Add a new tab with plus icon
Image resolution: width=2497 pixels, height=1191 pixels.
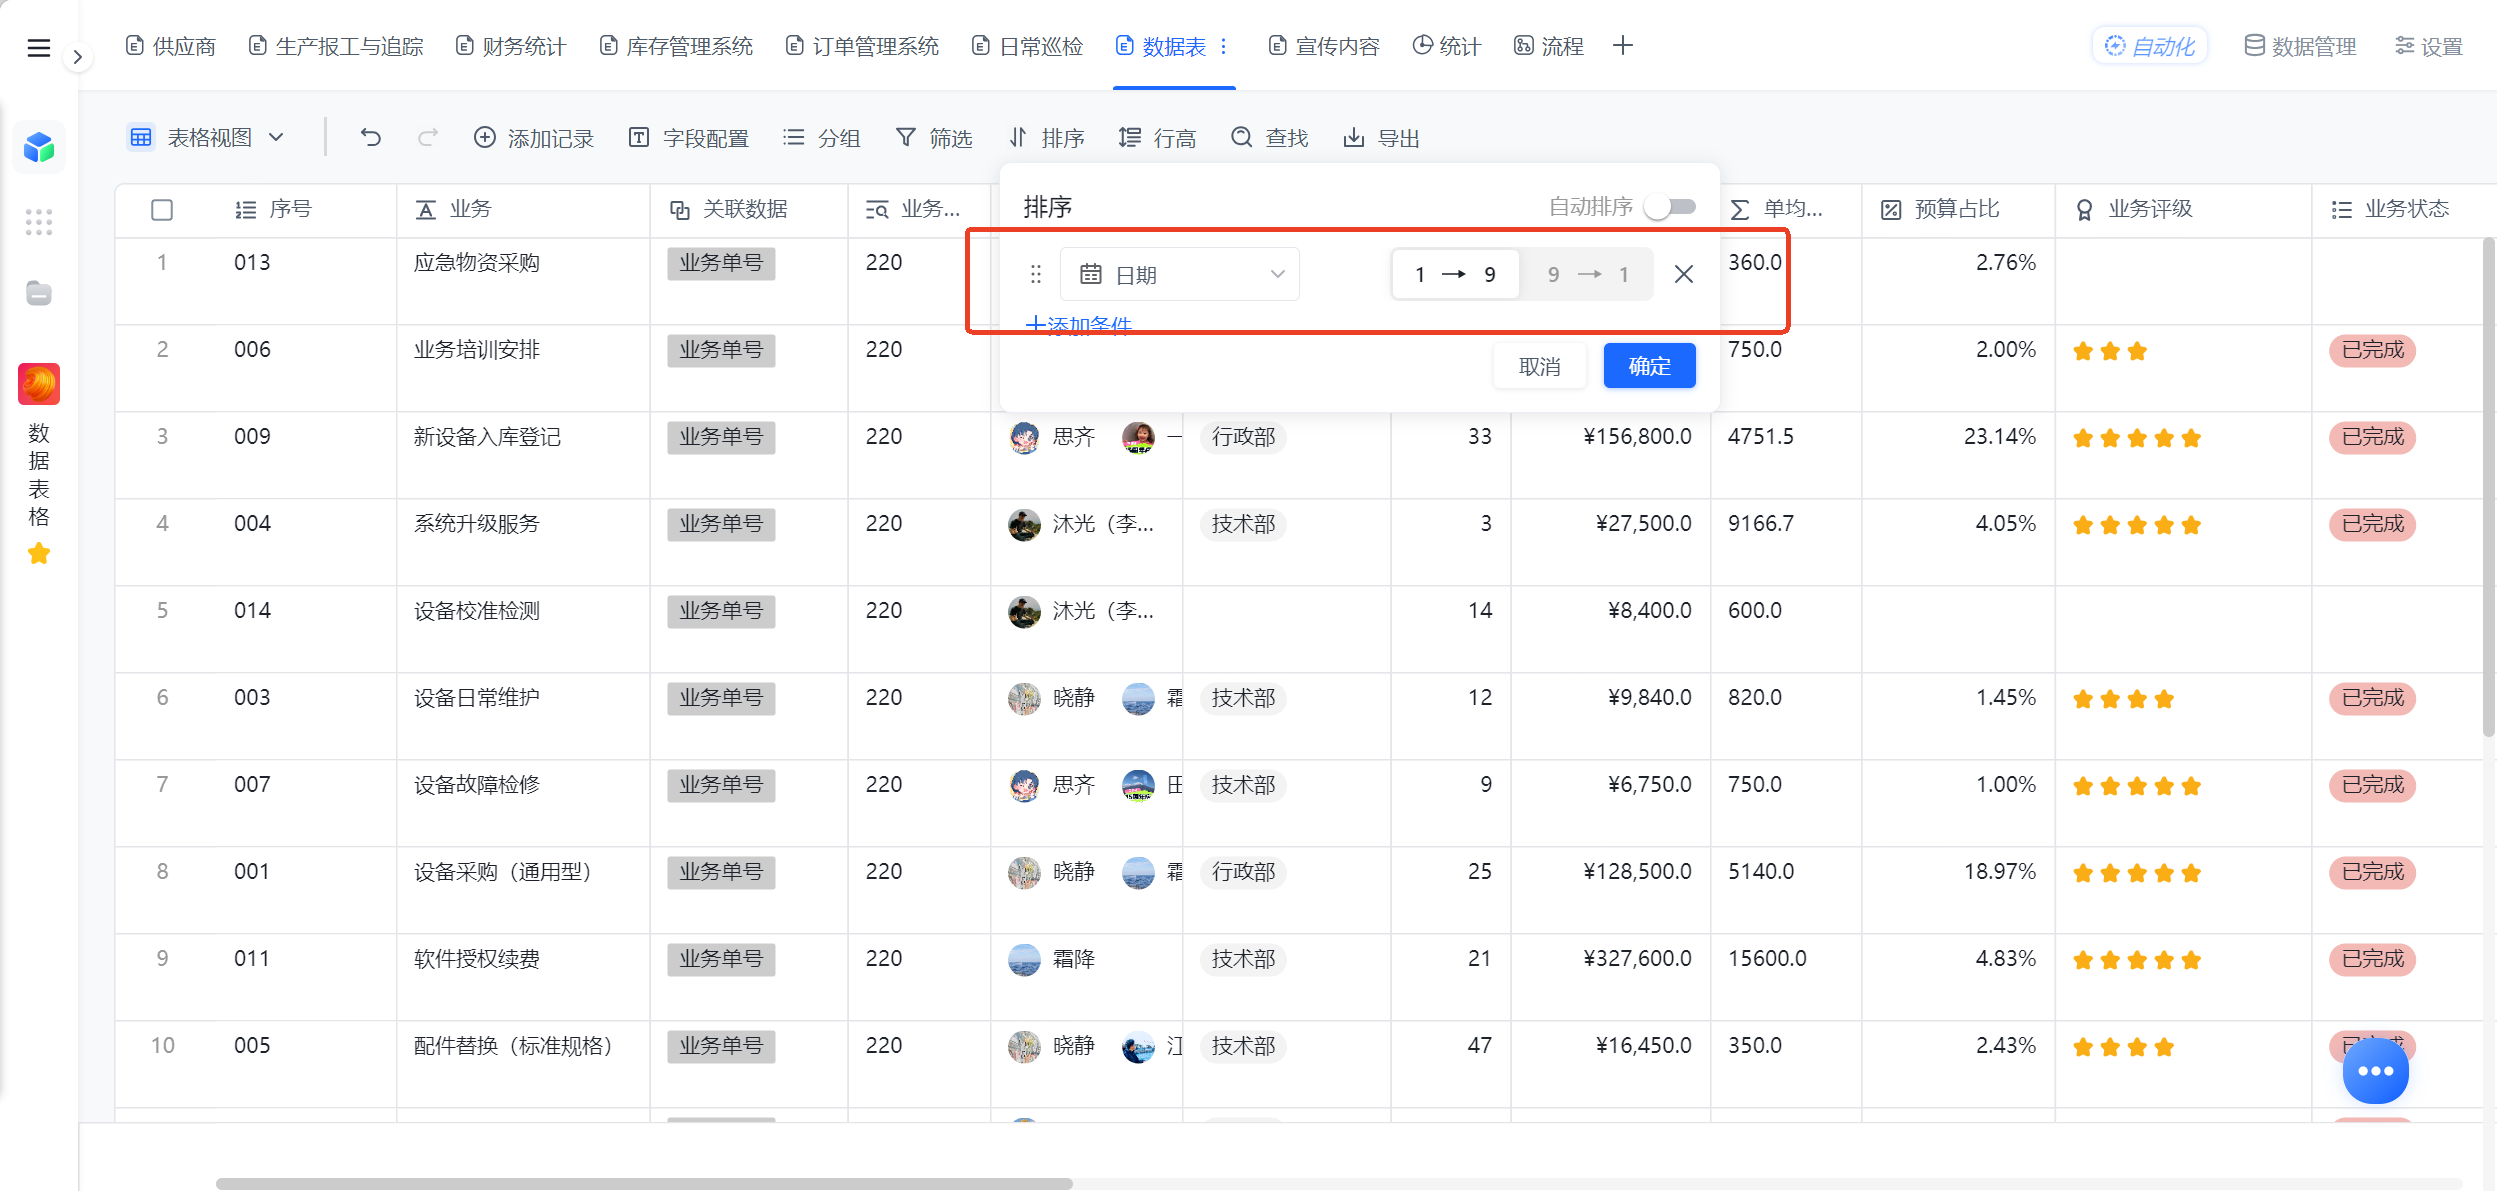tap(1623, 46)
